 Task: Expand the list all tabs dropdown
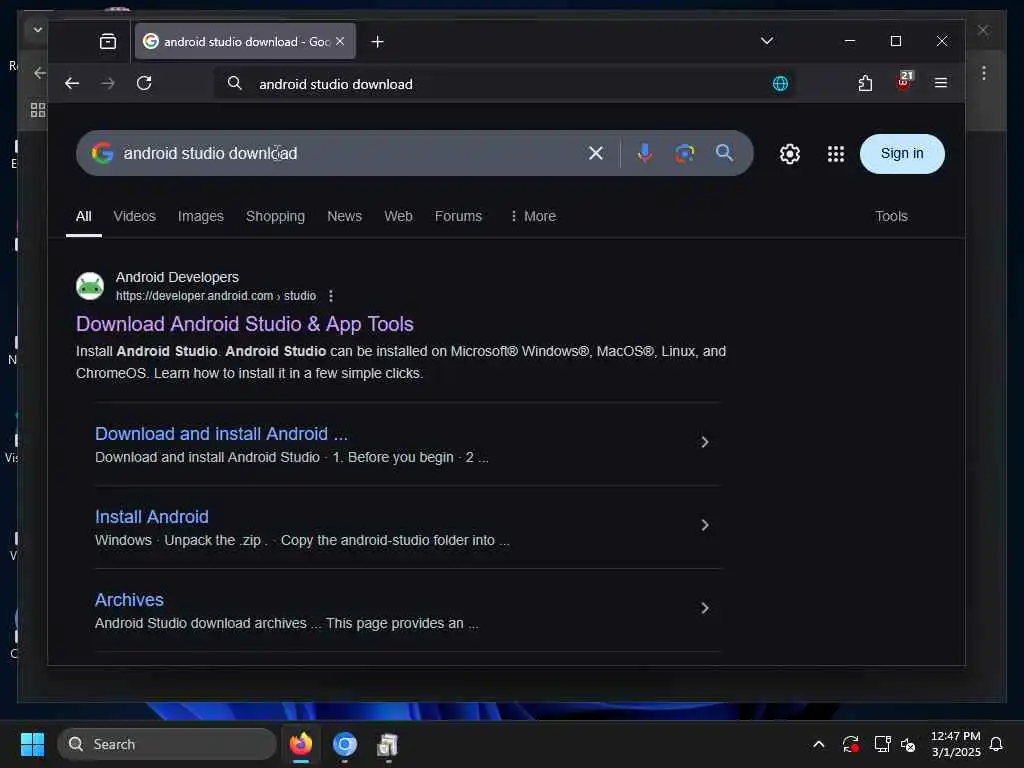coord(767,41)
